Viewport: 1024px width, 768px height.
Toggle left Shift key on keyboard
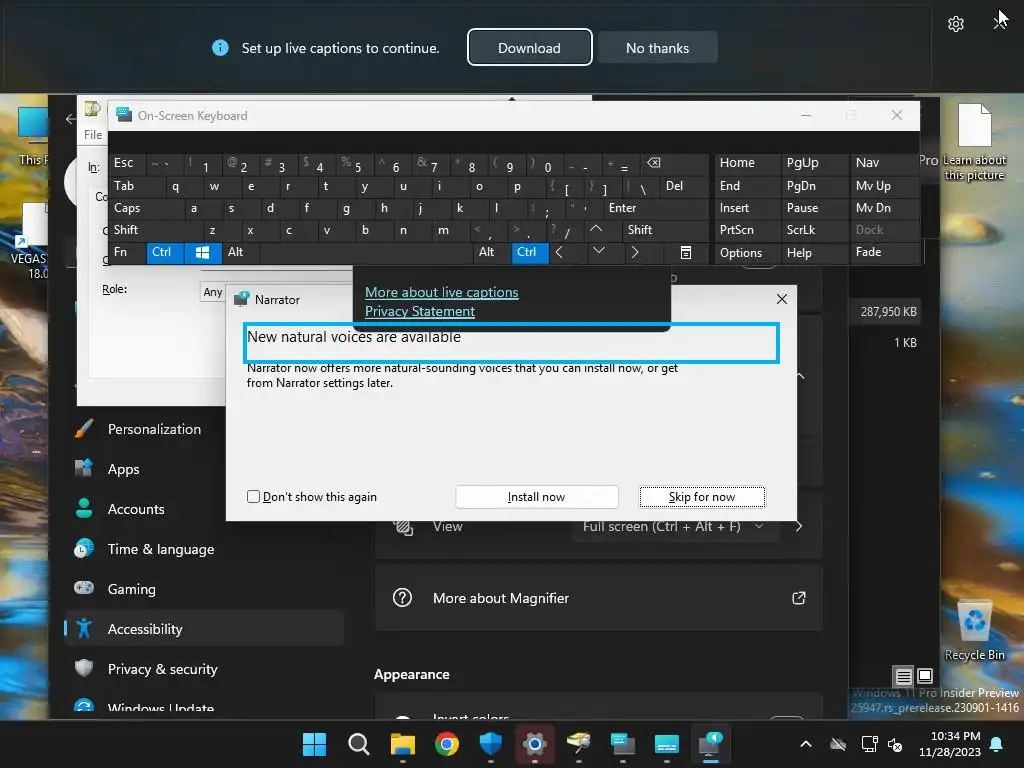click(x=154, y=230)
